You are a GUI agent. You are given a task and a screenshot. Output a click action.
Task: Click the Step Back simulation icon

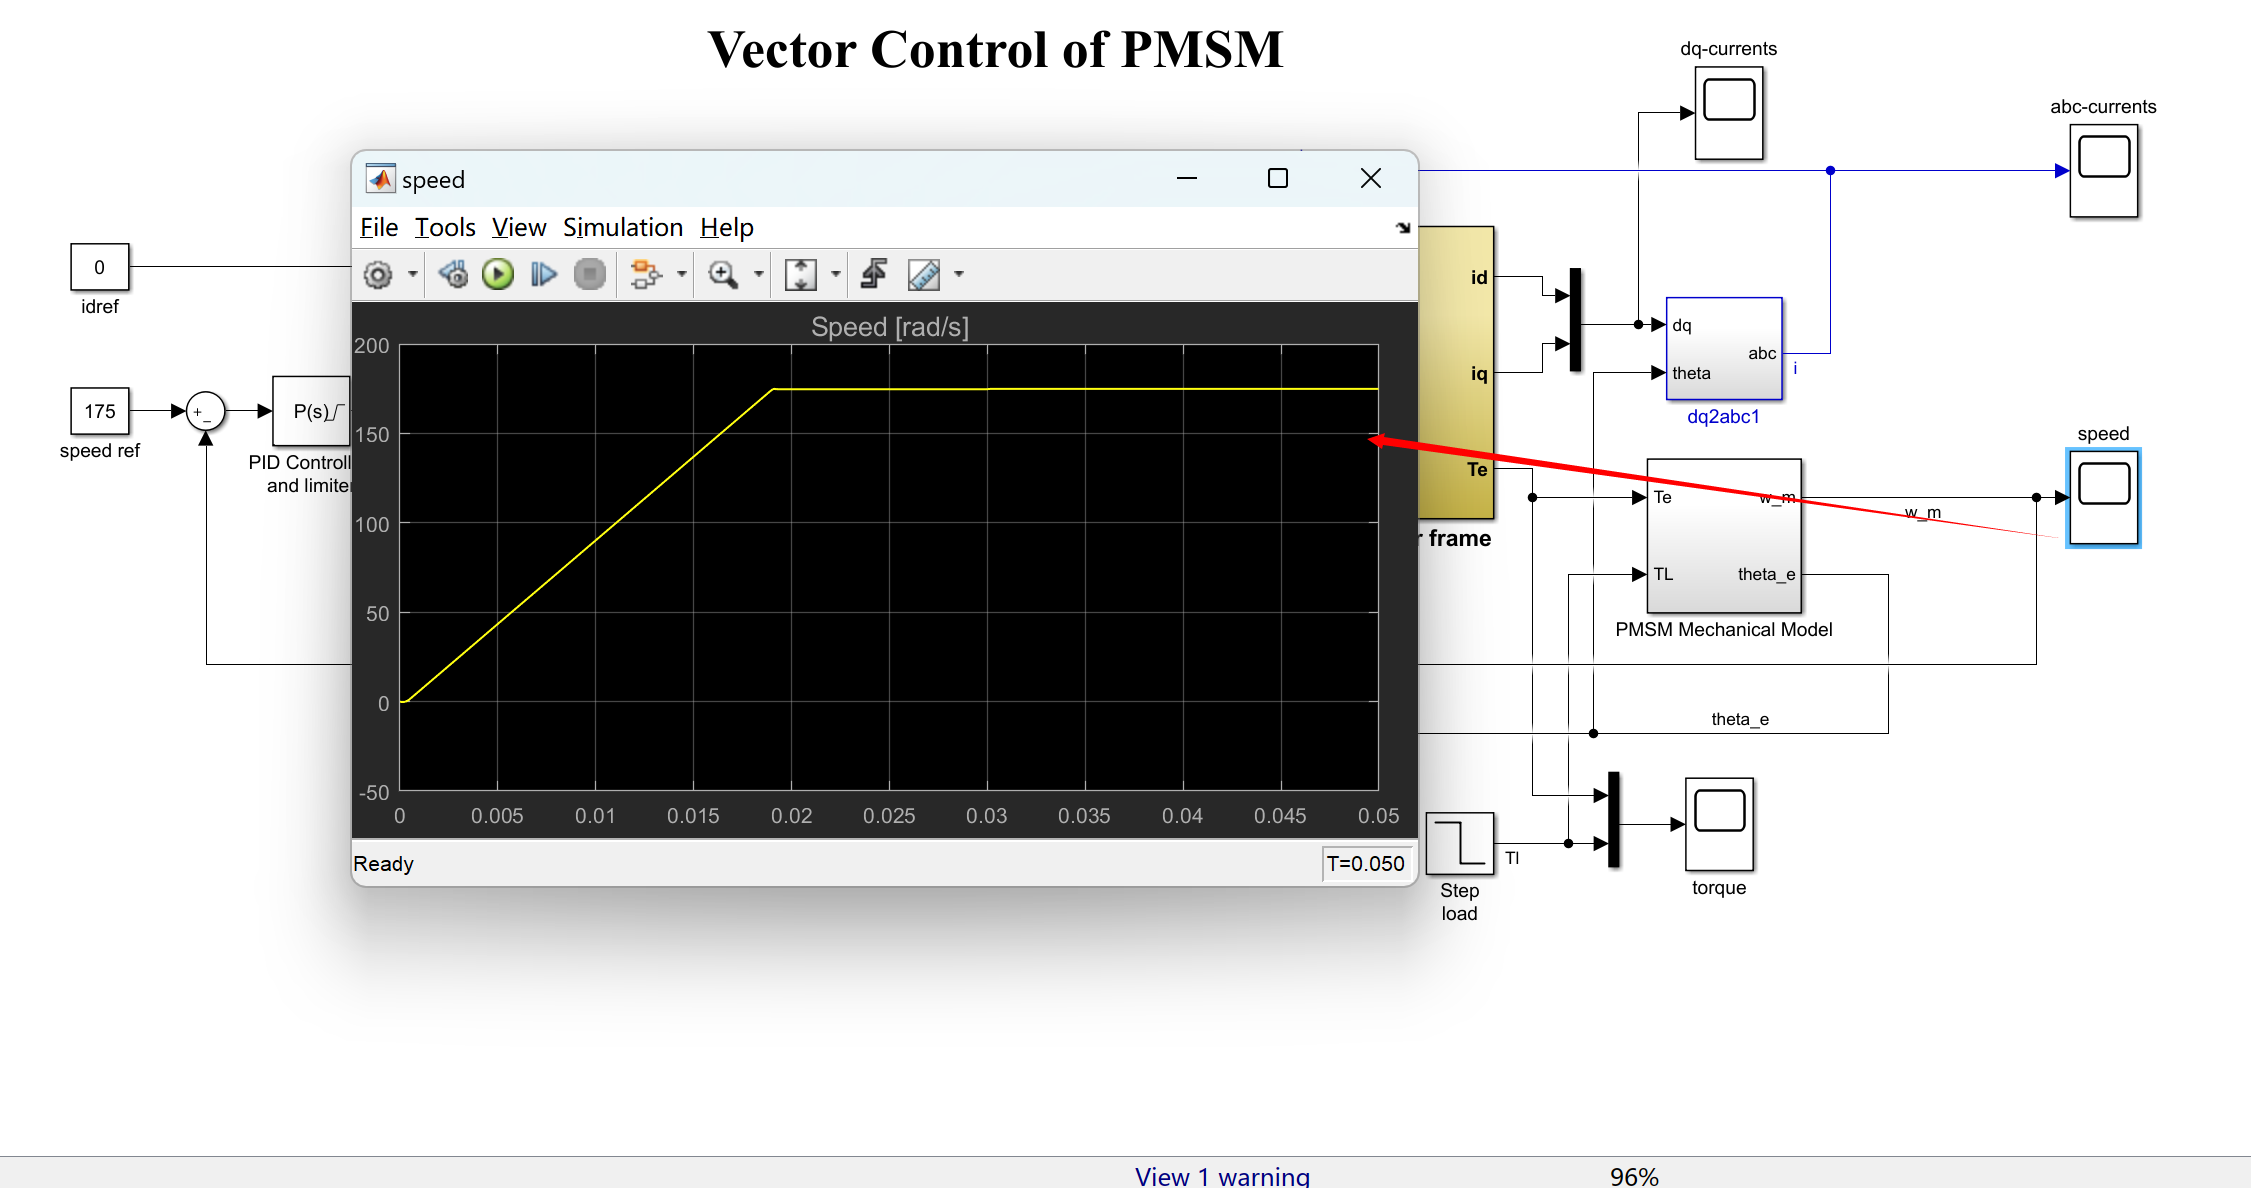(453, 275)
